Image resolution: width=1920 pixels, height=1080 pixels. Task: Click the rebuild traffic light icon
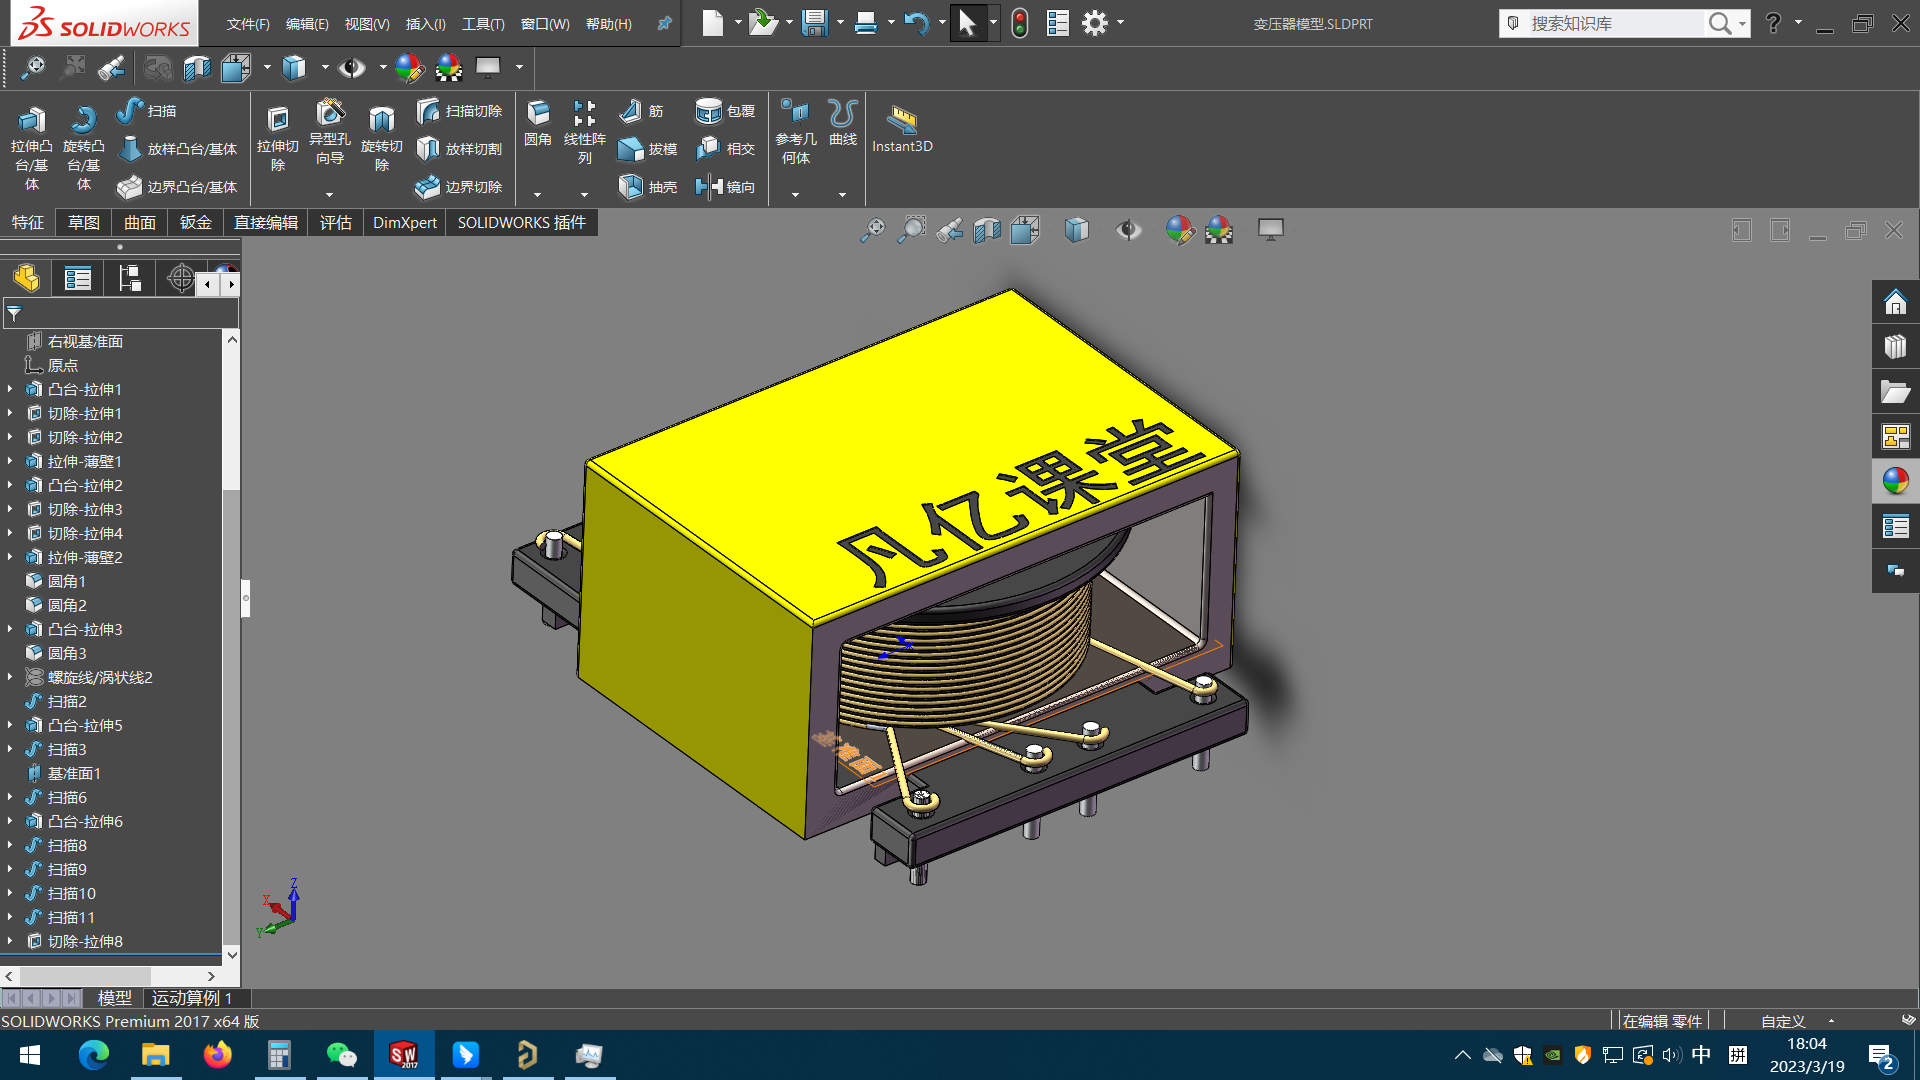(1019, 23)
